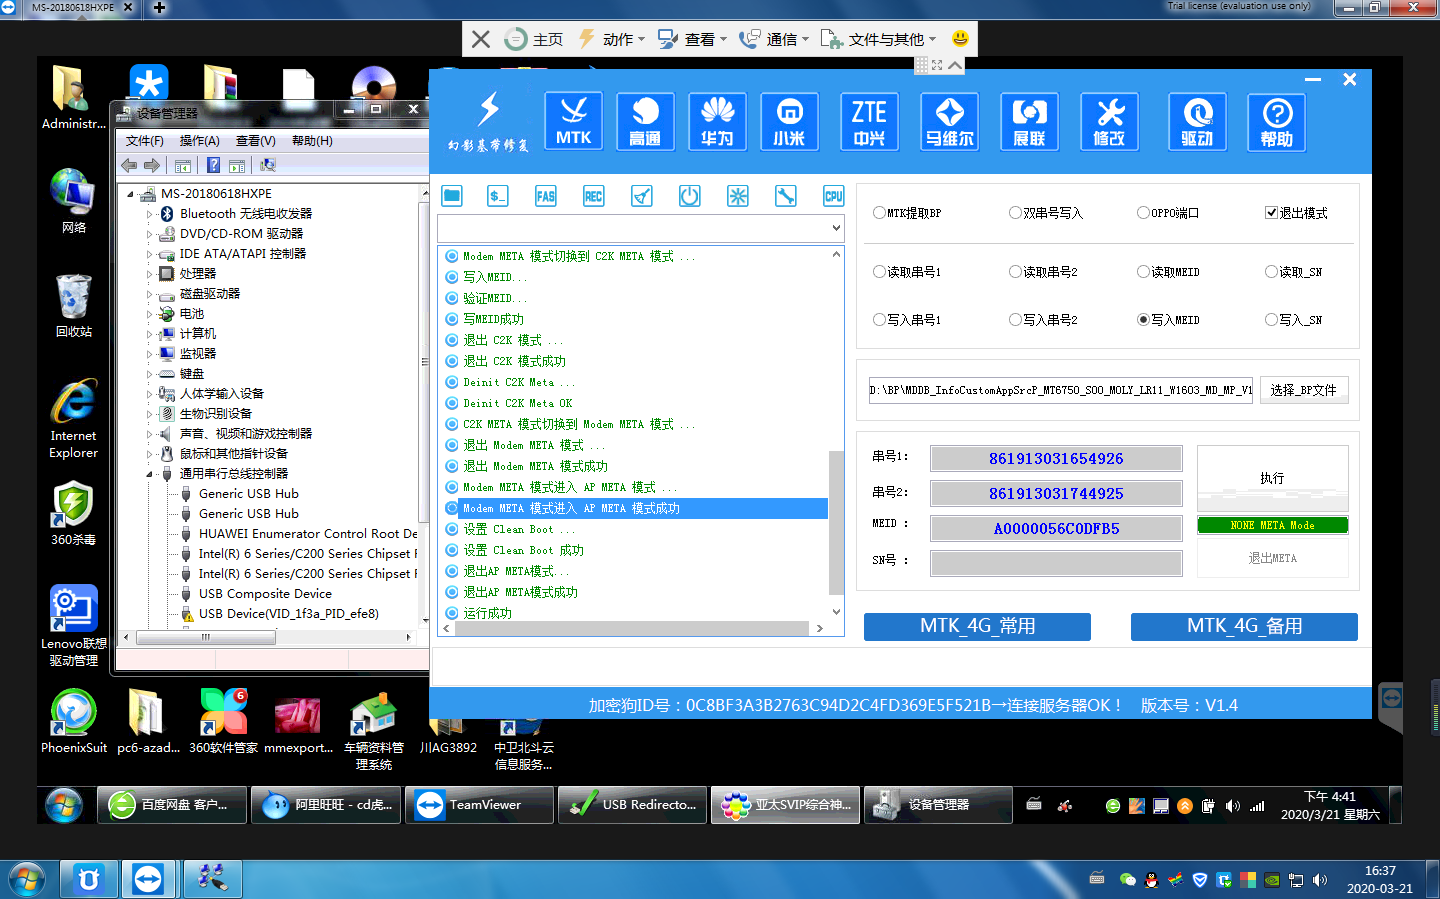Open the 高通 (Qualcomm) tool icon

[x=645, y=121]
